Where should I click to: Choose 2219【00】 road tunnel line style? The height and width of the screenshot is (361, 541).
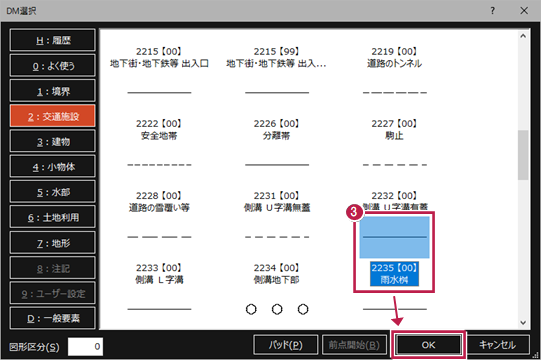point(394,57)
